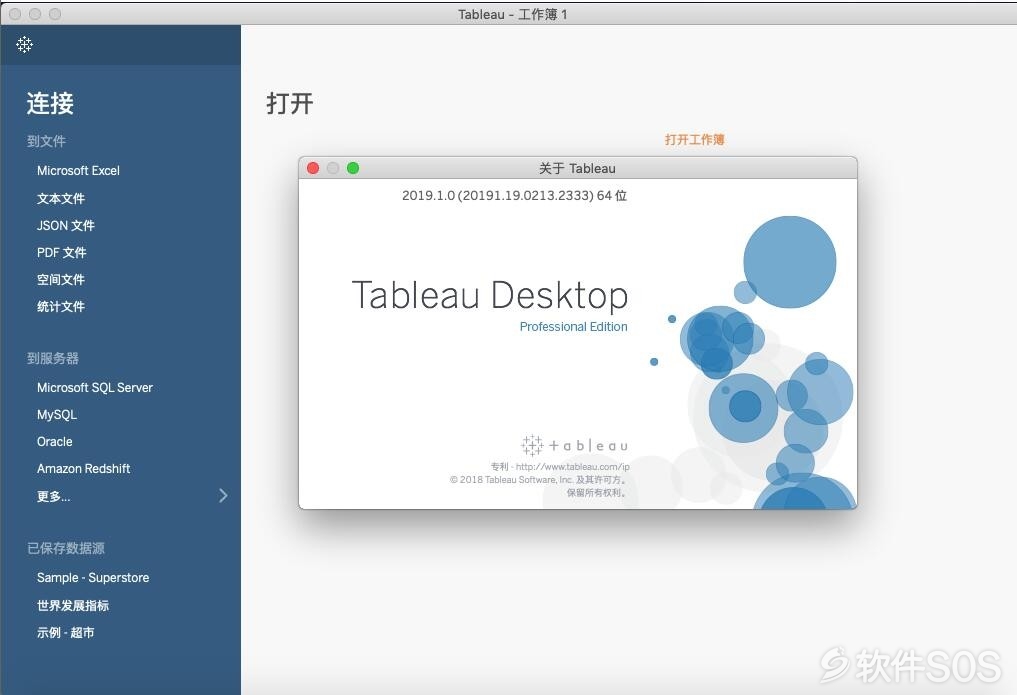
Task: Click the 到文件 section label
Action: coord(47,141)
